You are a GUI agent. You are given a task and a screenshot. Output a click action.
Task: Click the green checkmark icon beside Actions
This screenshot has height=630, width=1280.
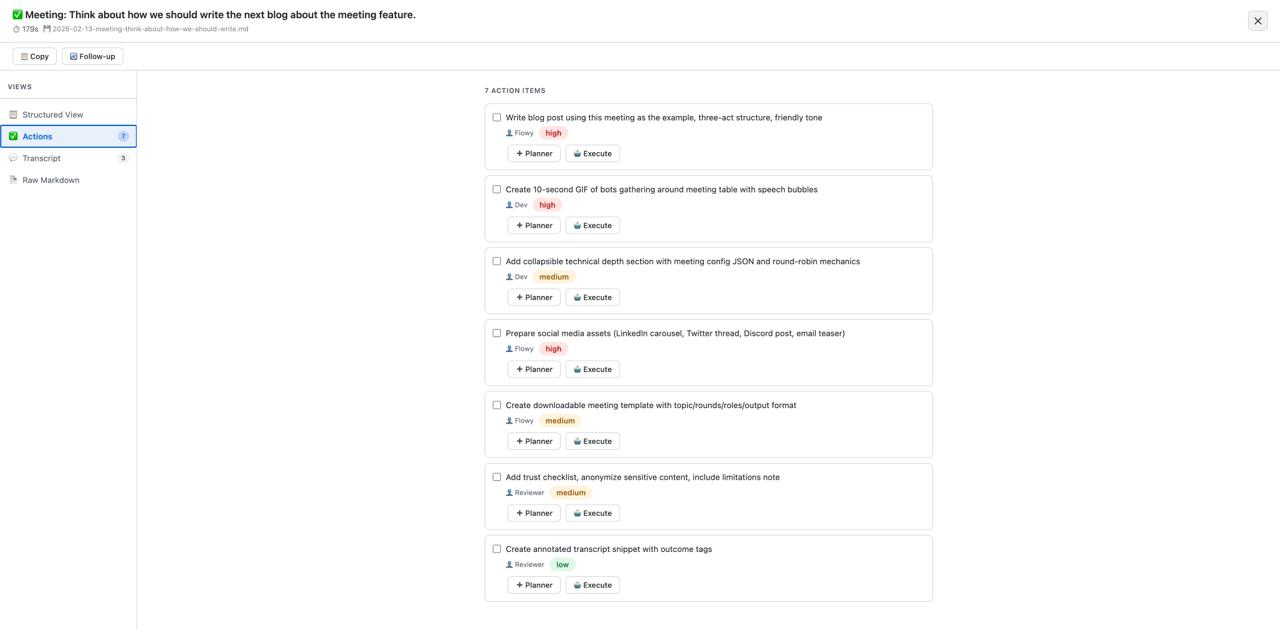[13, 136]
